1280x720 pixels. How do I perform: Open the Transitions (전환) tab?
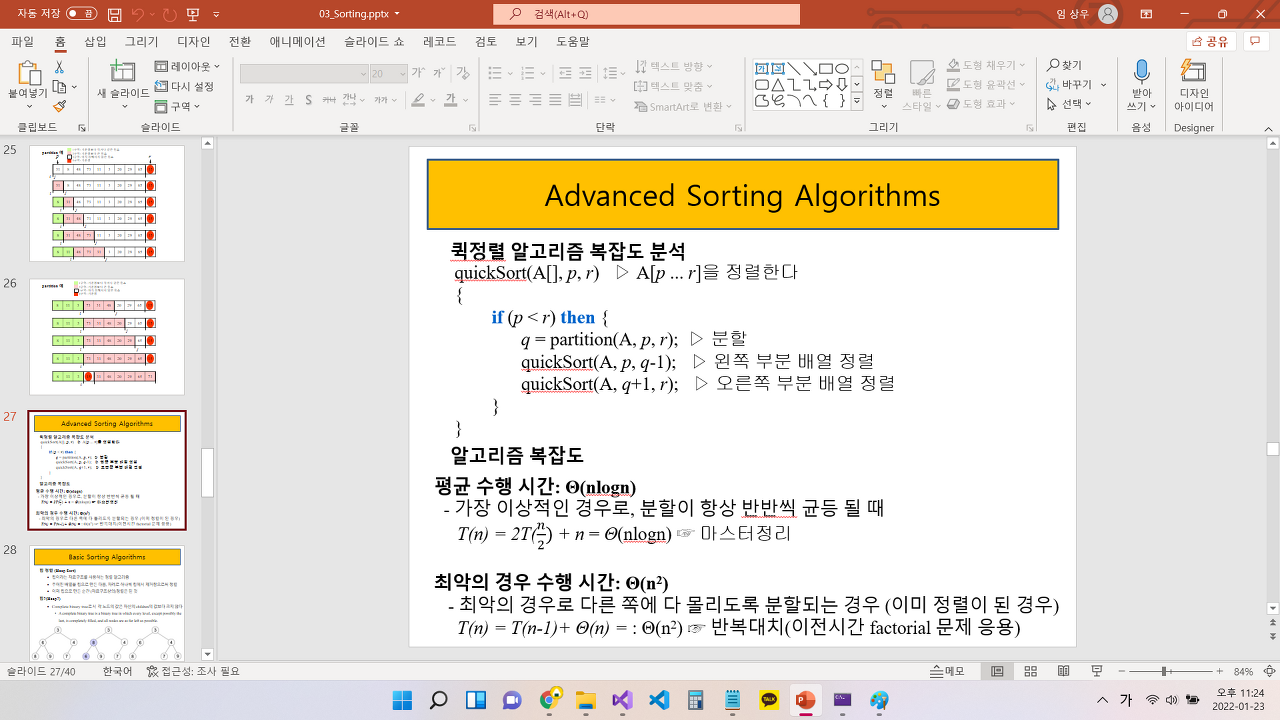(240, 42)
